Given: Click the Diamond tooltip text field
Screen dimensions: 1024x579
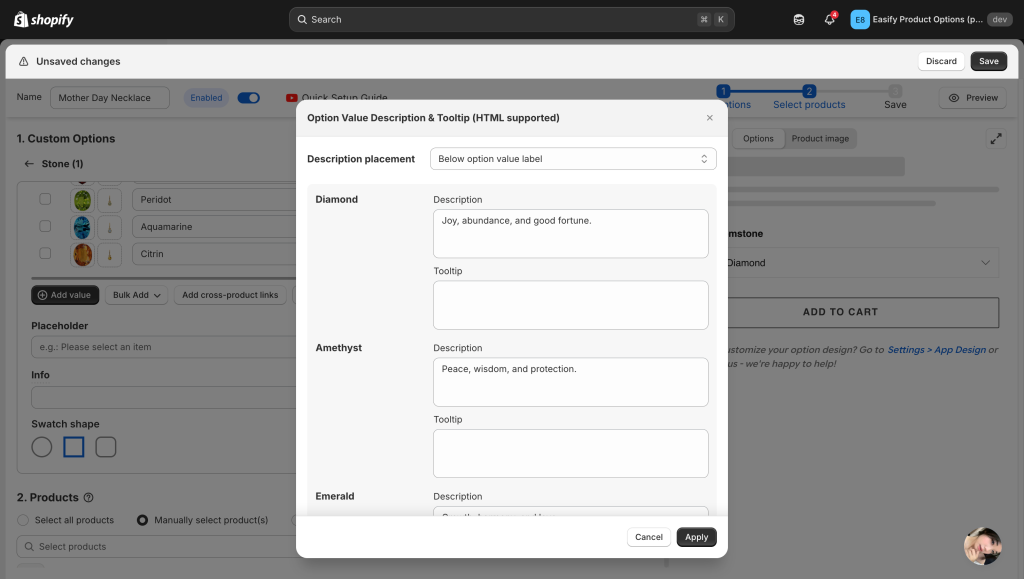Looking at the screenshot, I should pos(570,305).
